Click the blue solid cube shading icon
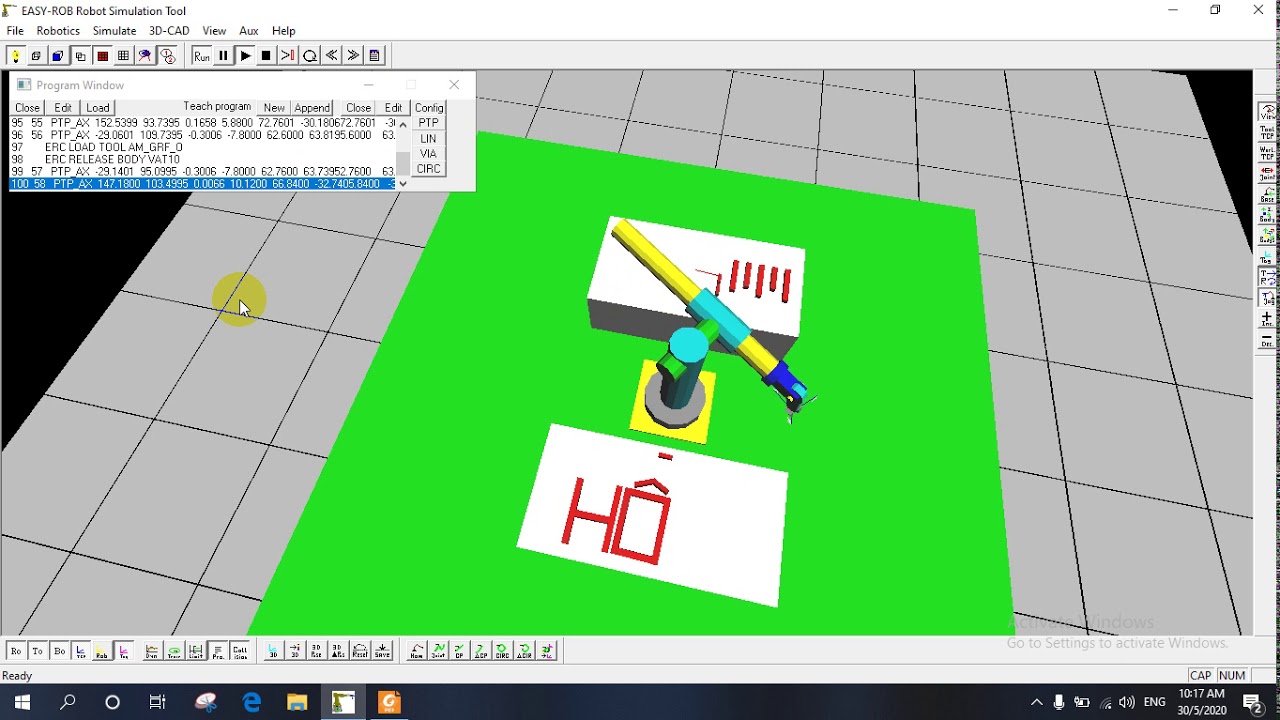This screenshot has width=1280, height=720. 58,56
